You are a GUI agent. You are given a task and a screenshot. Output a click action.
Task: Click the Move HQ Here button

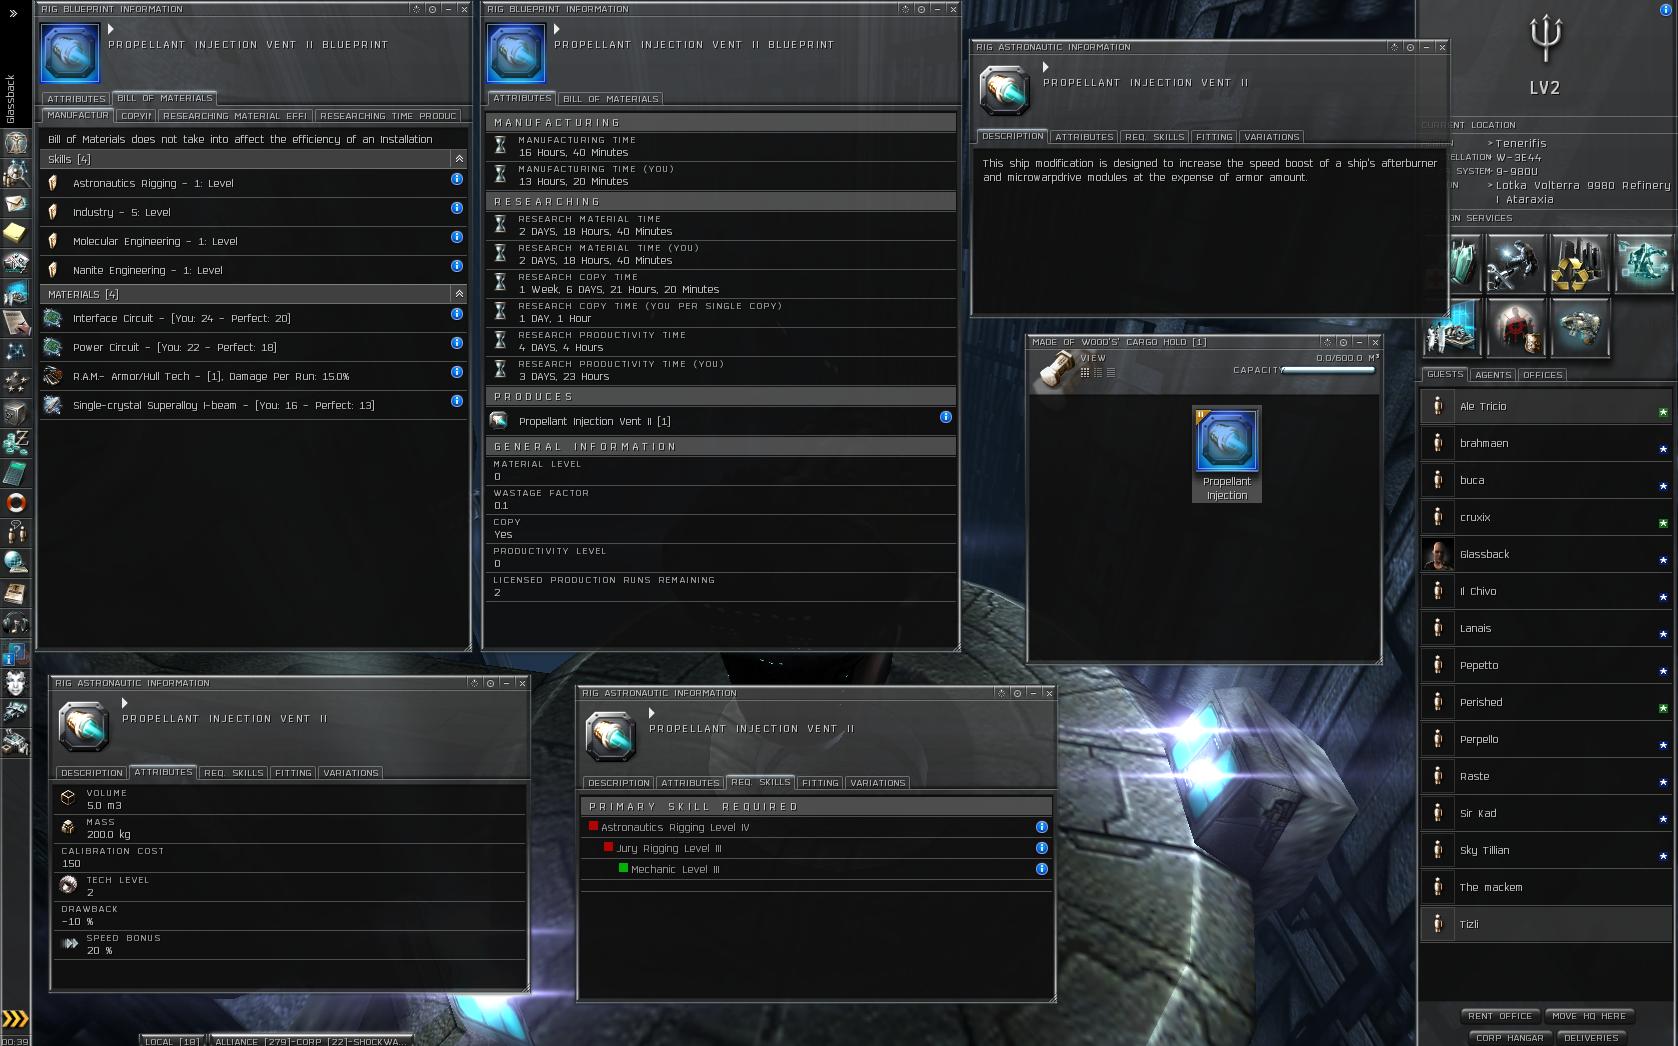[x=1589, y=1016]
